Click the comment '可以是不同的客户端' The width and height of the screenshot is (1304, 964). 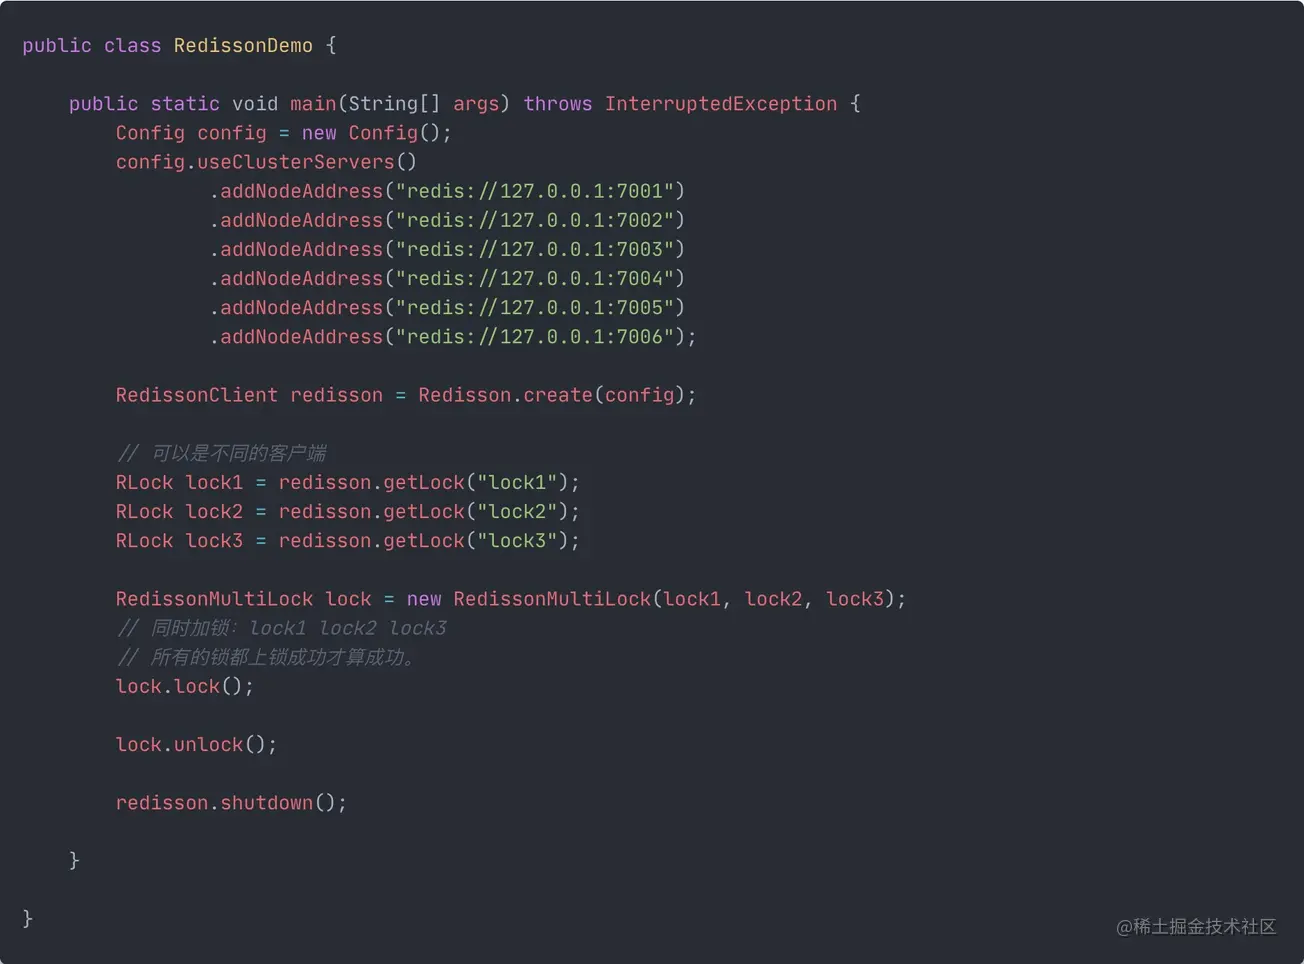(x=222, y=453)
